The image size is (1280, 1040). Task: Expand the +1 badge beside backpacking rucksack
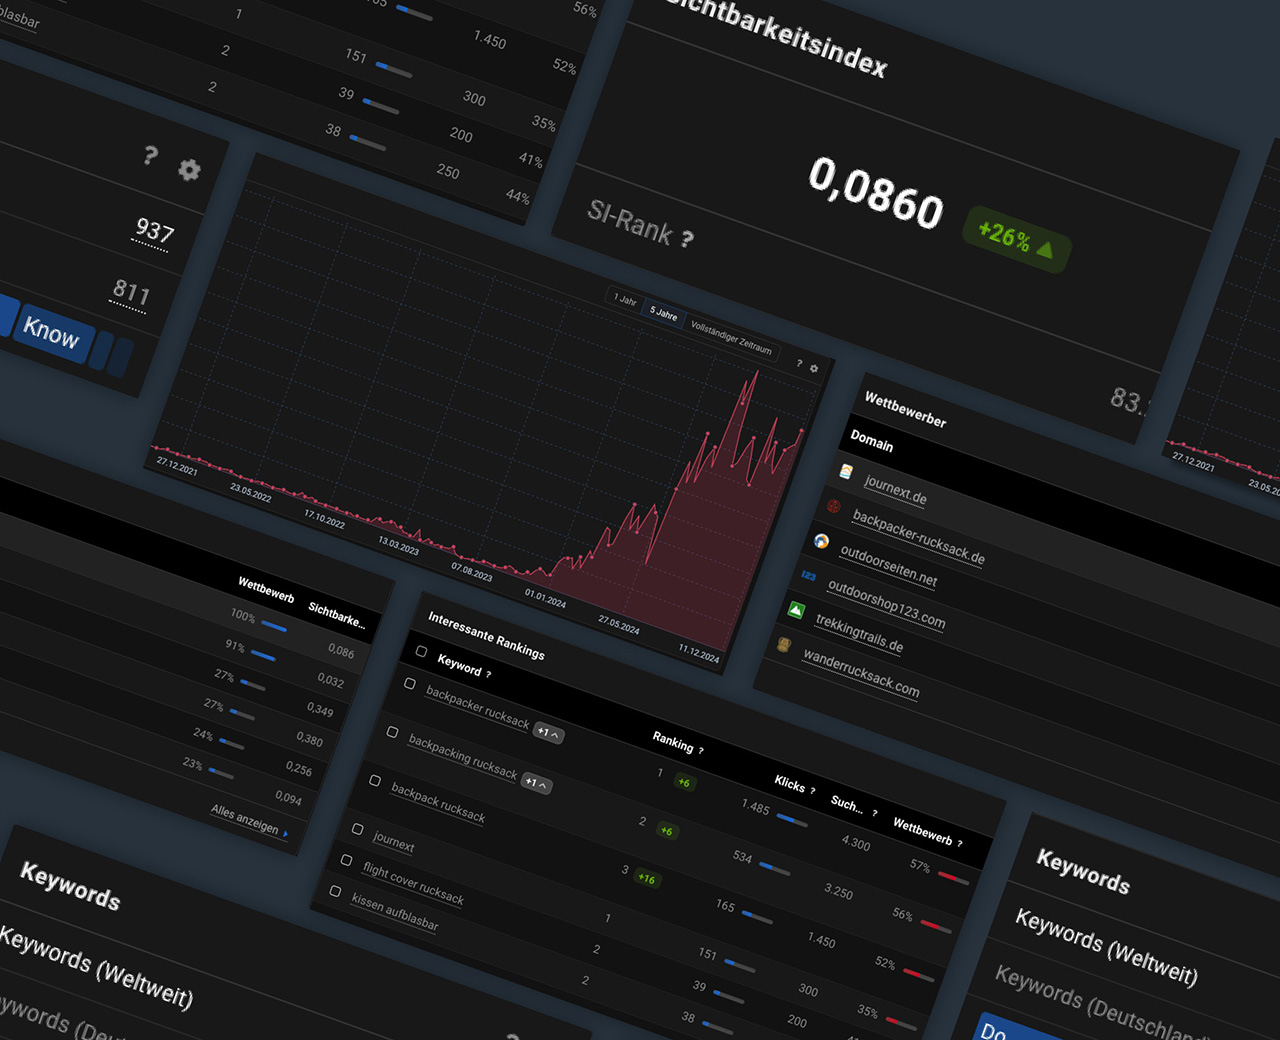coord(537,783)
